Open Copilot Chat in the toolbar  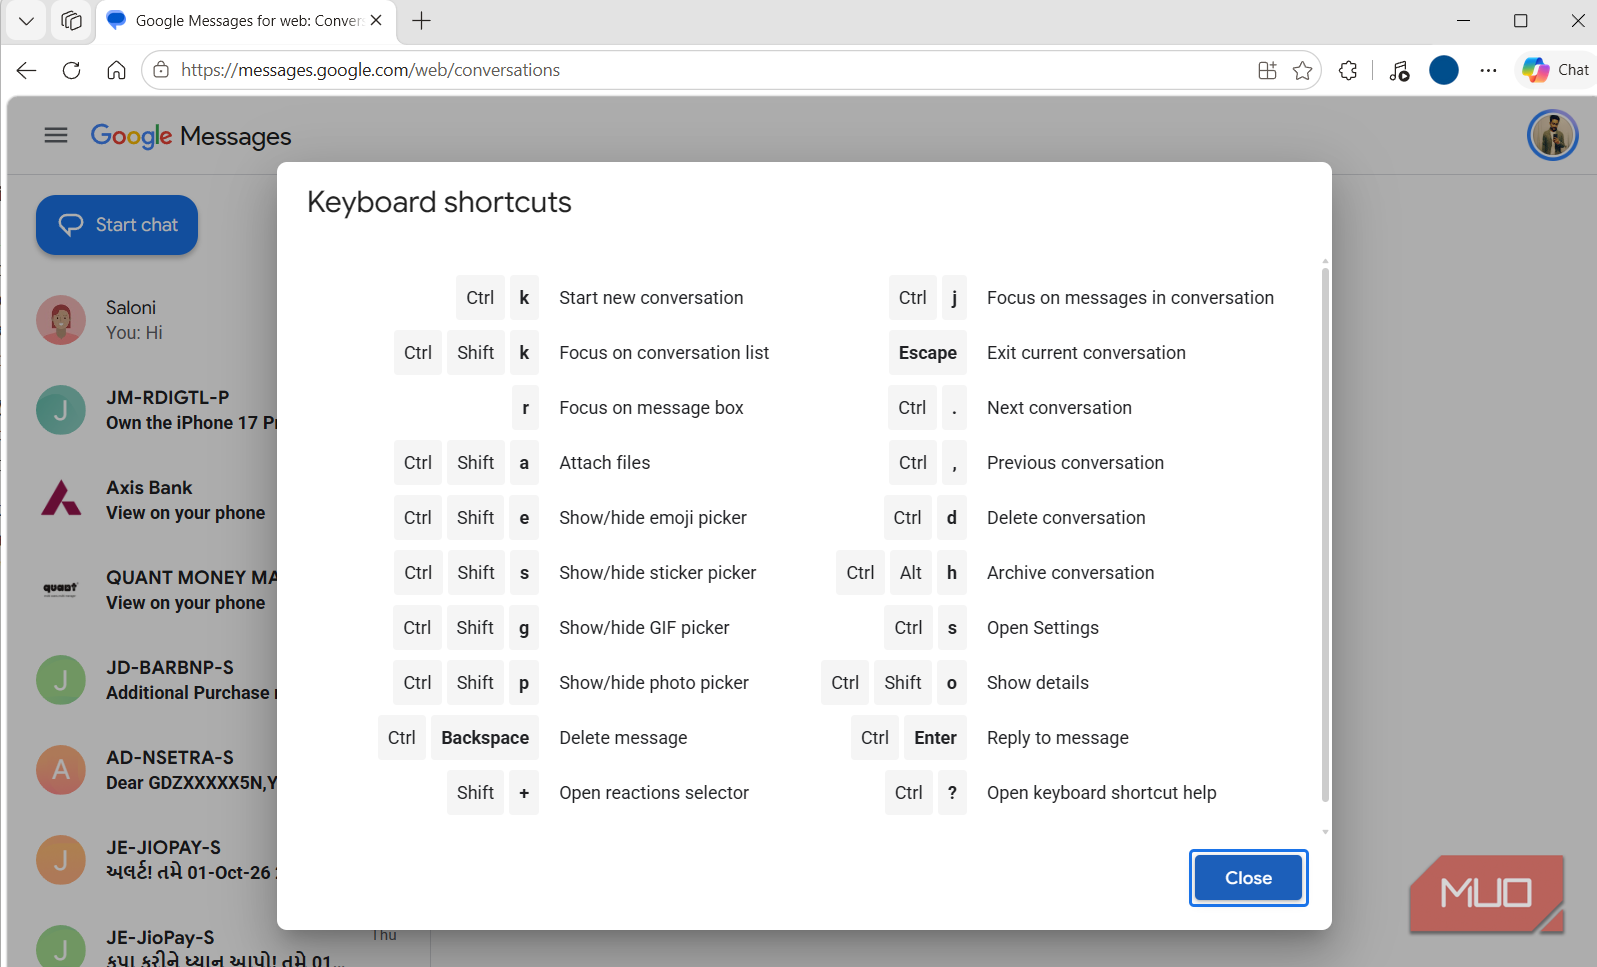[x=1556, y=70]
